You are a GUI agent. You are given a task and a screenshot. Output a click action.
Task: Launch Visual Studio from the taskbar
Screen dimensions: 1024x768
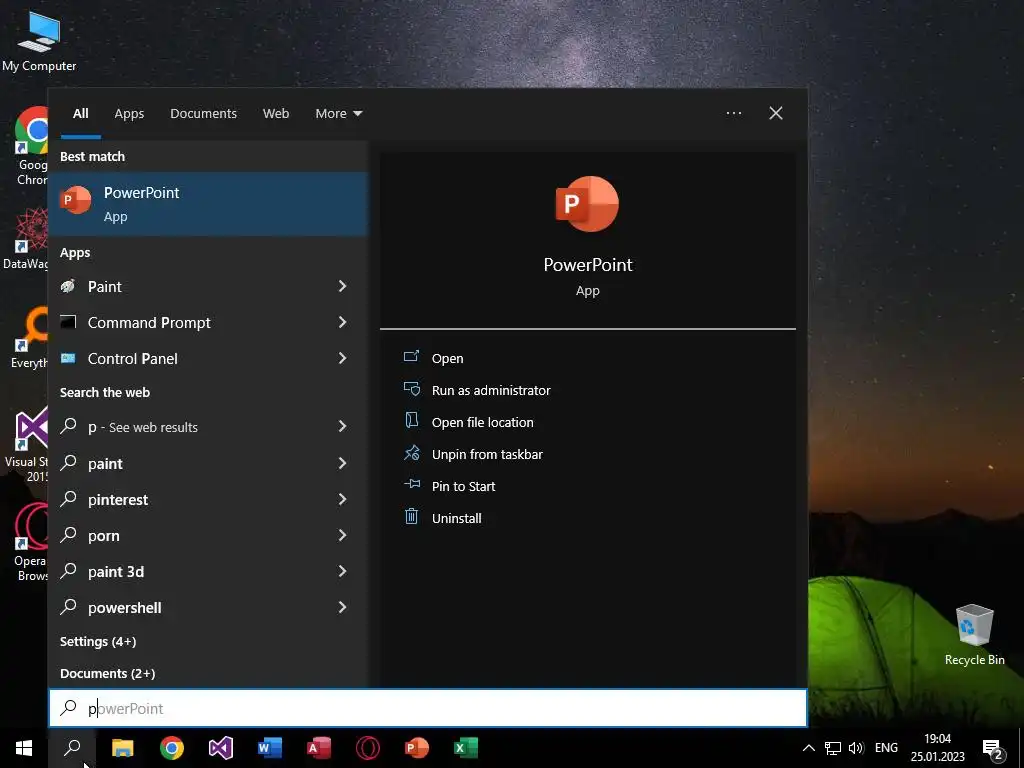221,748
